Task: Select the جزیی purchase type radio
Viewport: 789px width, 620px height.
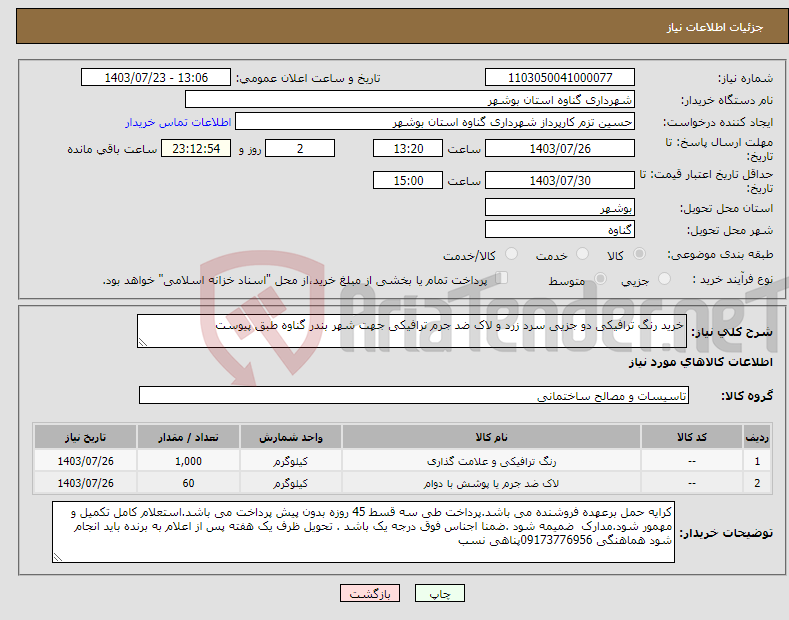Action: coord(664,279)
